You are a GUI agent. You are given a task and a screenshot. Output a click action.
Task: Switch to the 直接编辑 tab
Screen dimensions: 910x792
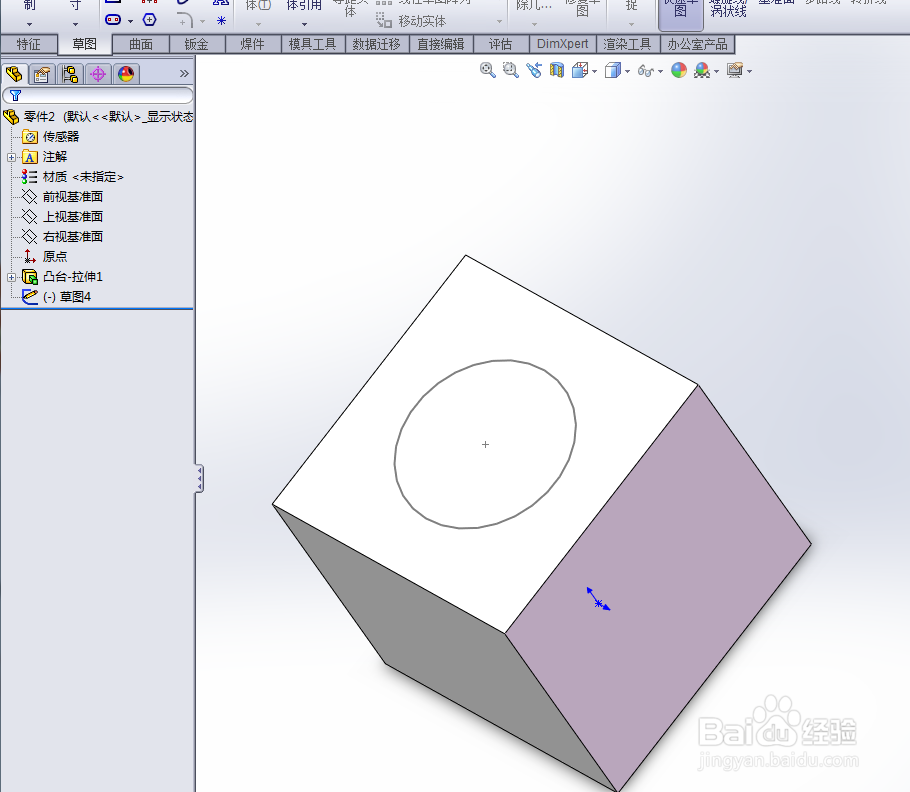pos(441,44)
